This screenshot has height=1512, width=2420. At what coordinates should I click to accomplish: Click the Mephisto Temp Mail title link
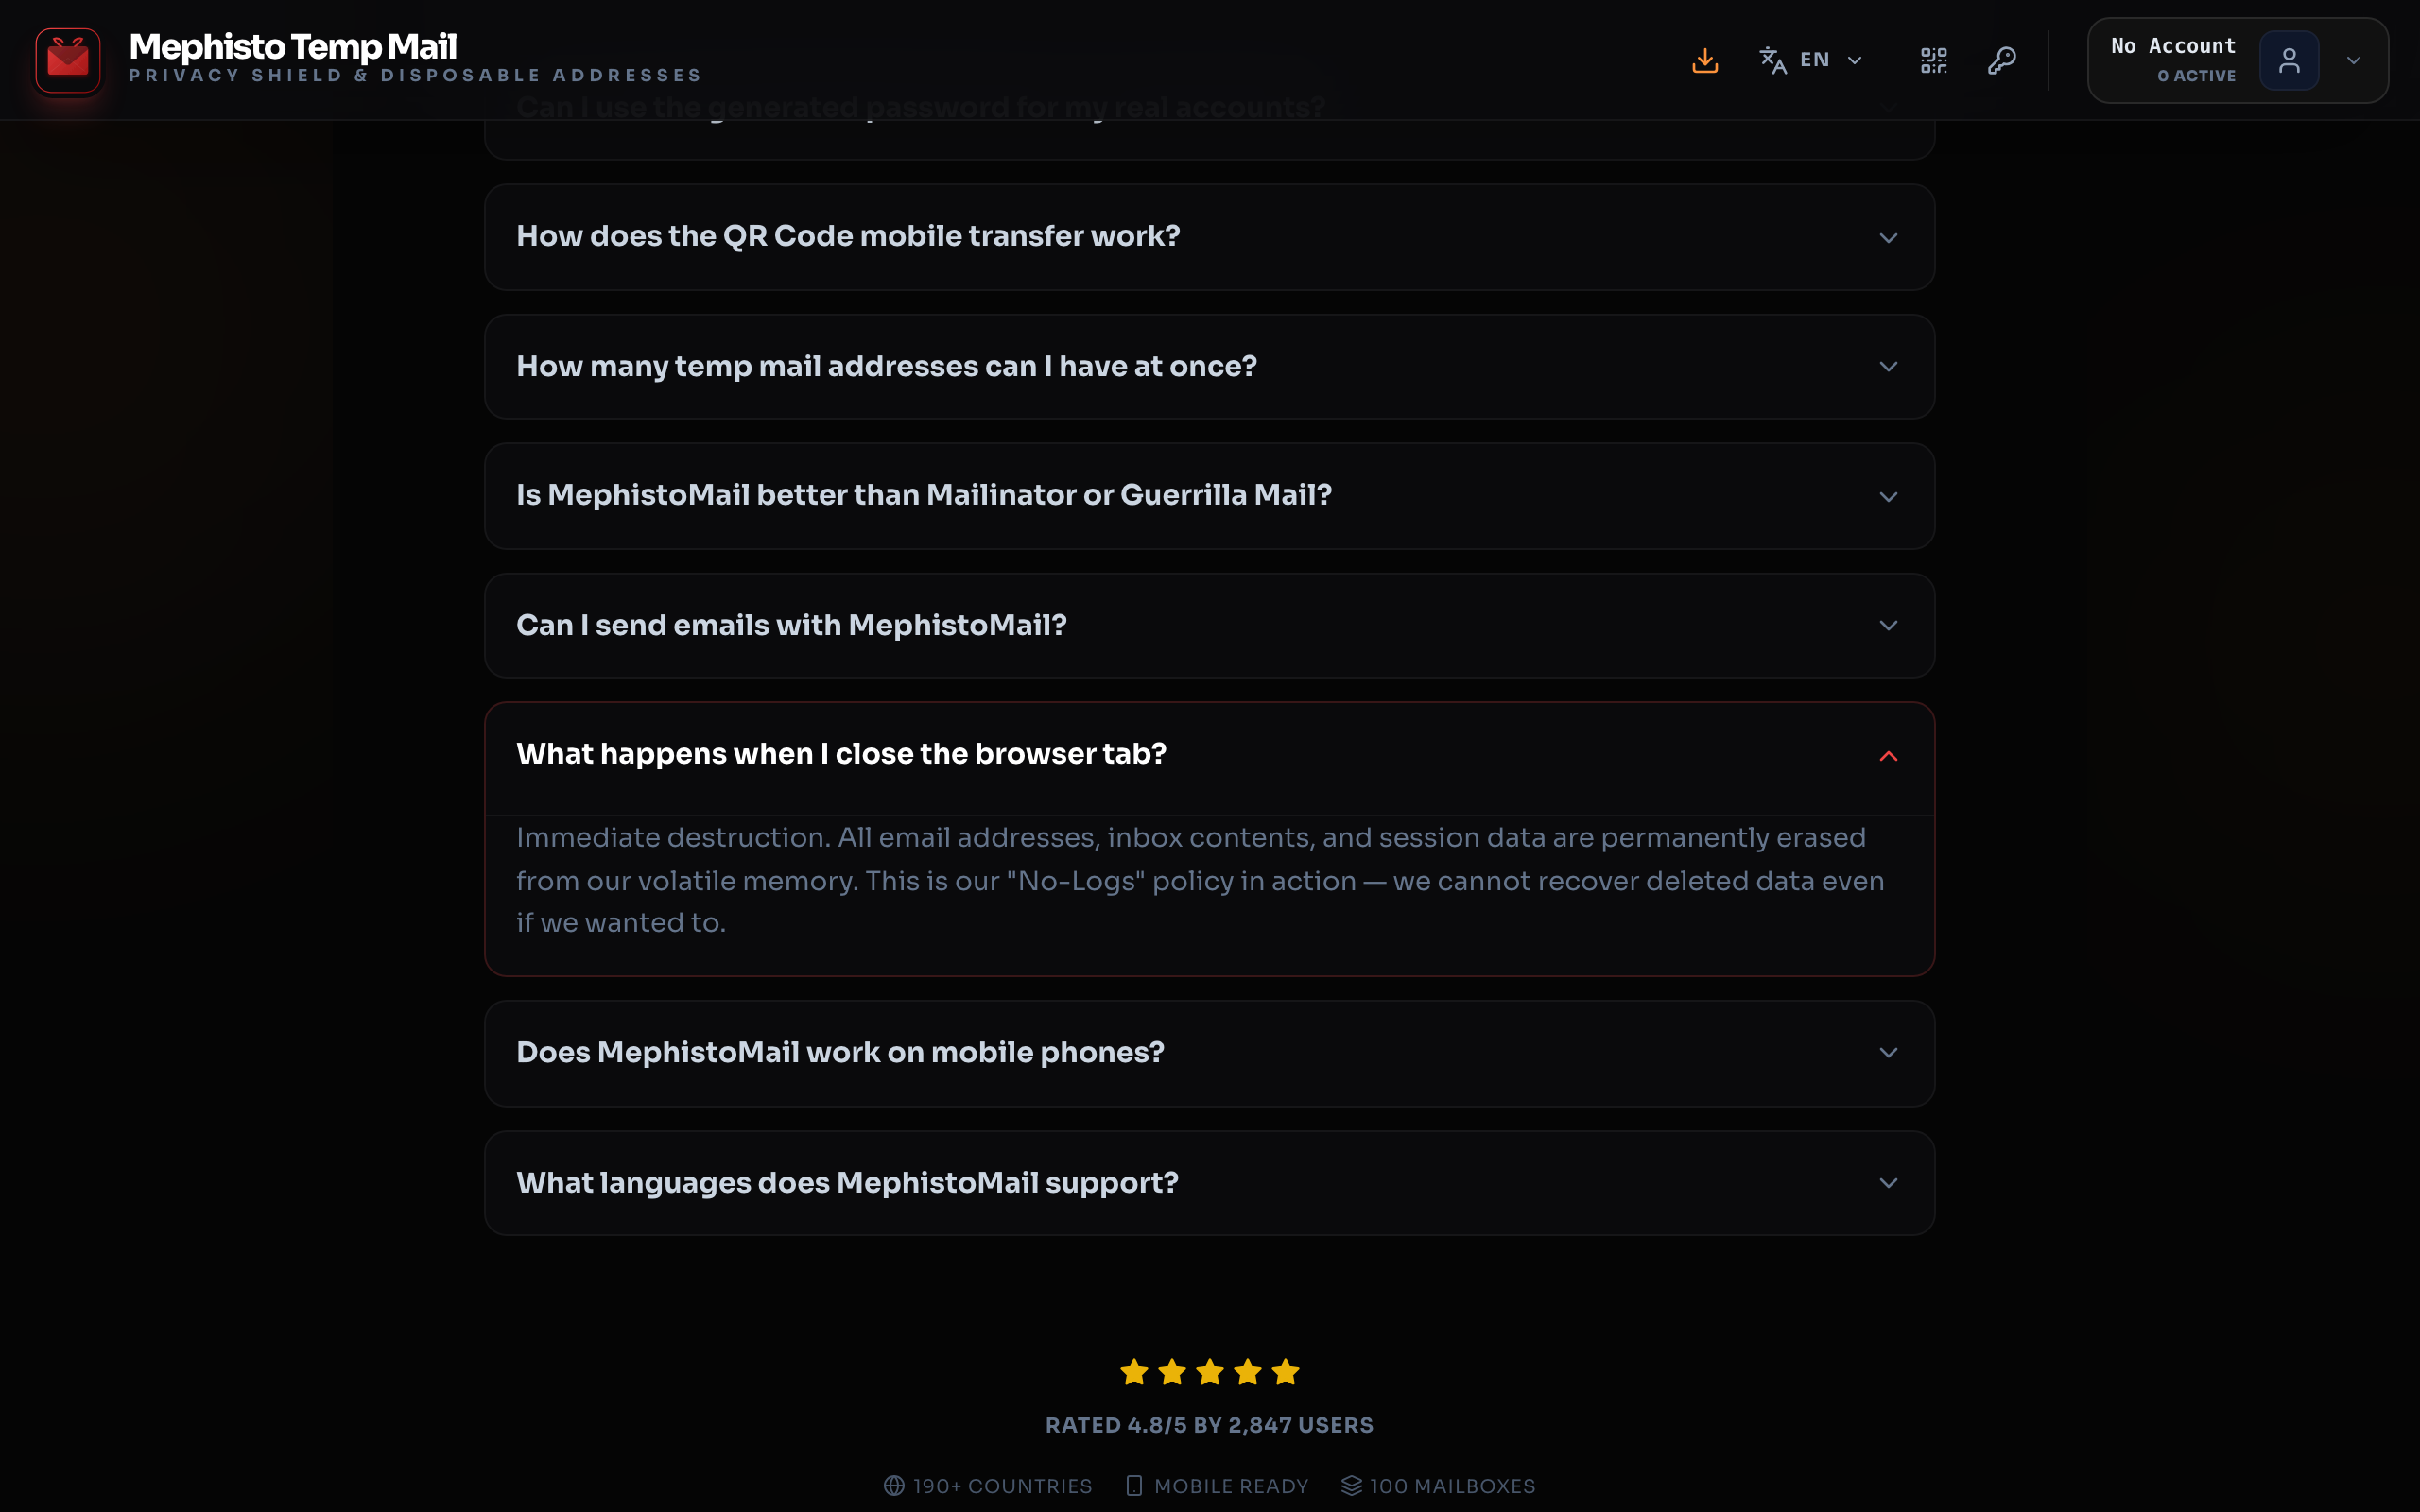coord(293,46)
